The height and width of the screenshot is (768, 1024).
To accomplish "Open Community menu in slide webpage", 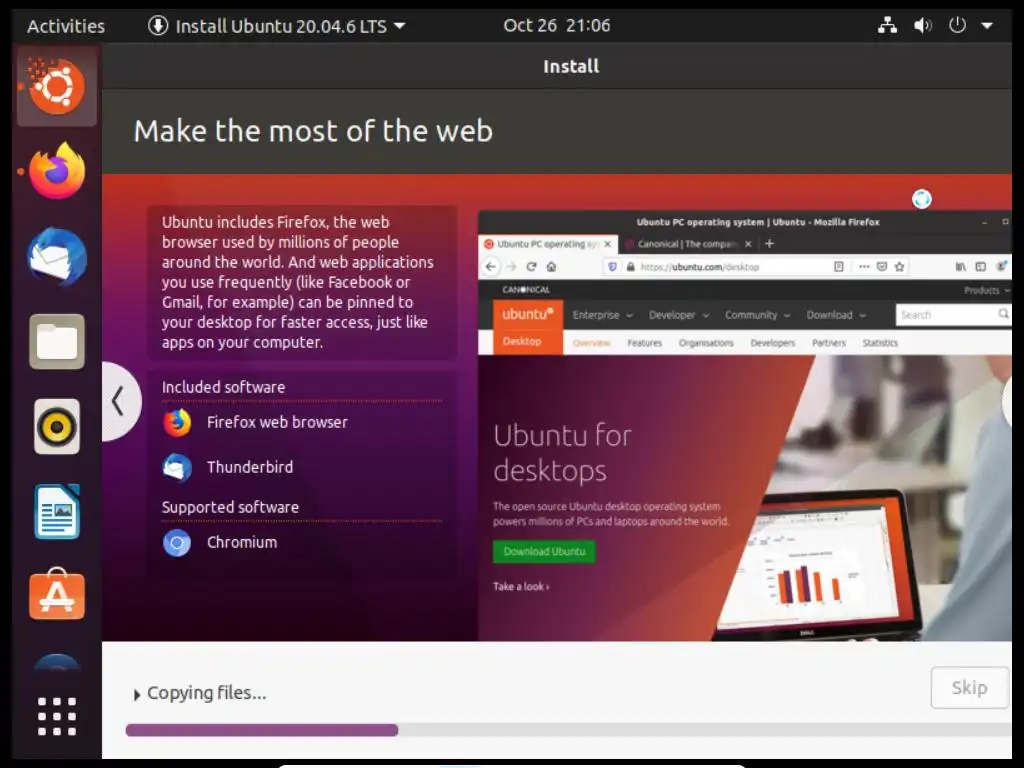I will click(757, 315).
